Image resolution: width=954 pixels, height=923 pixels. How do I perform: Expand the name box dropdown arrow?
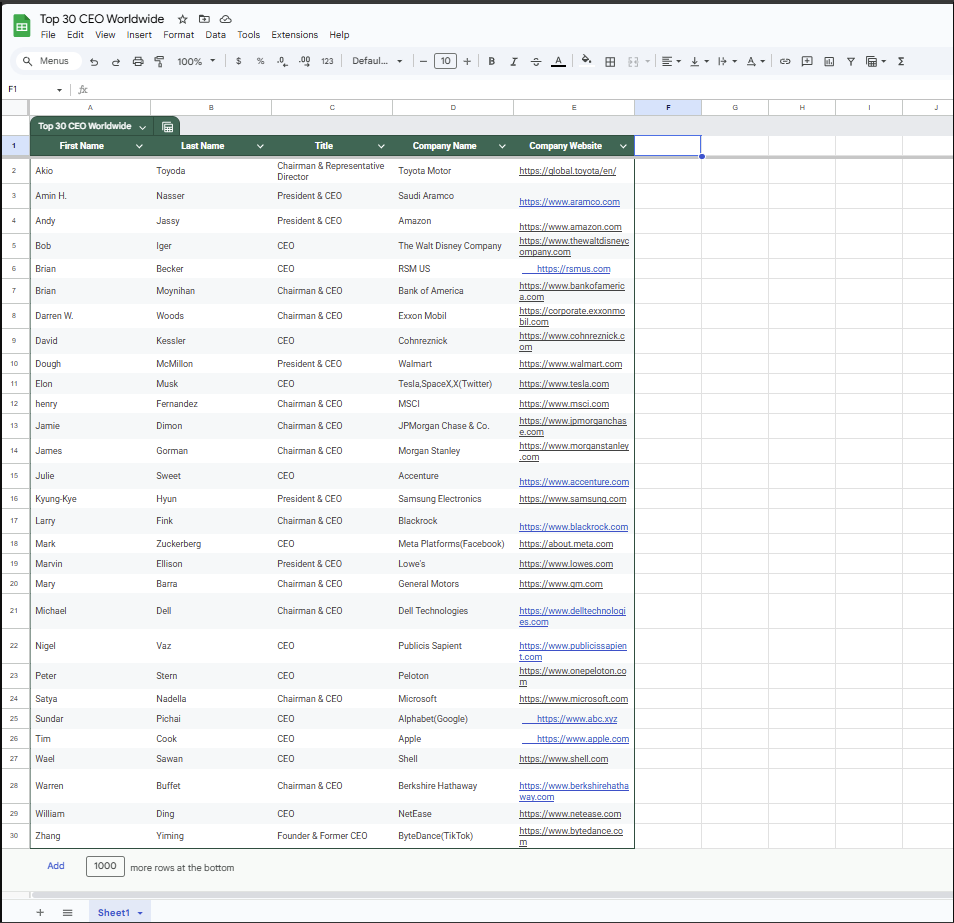tap(60, 90)
